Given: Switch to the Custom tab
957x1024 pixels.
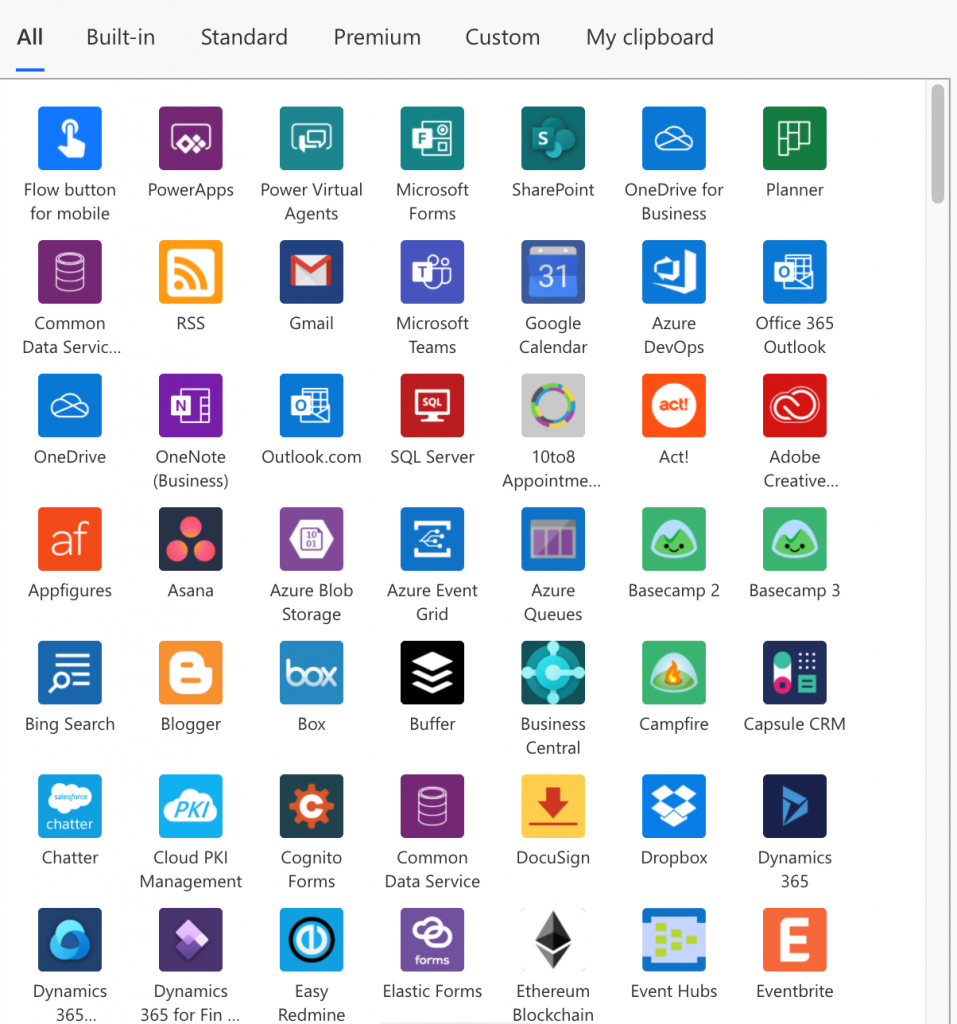Looking at the screenshot, I should [x=502, y=37].
